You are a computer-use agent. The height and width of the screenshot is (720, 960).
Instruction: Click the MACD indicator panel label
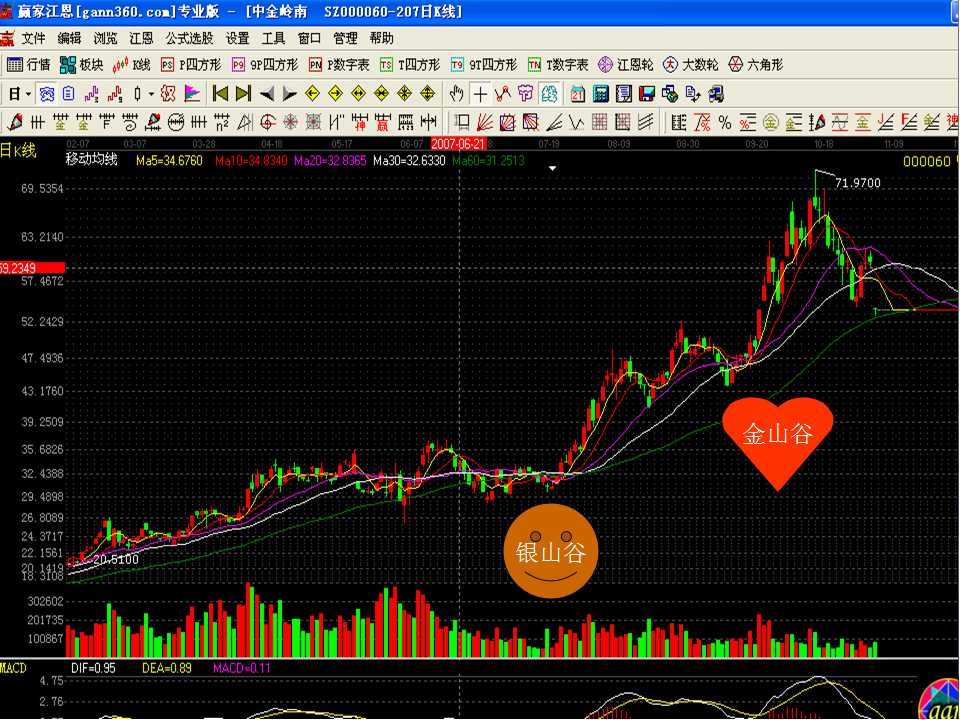14,667
